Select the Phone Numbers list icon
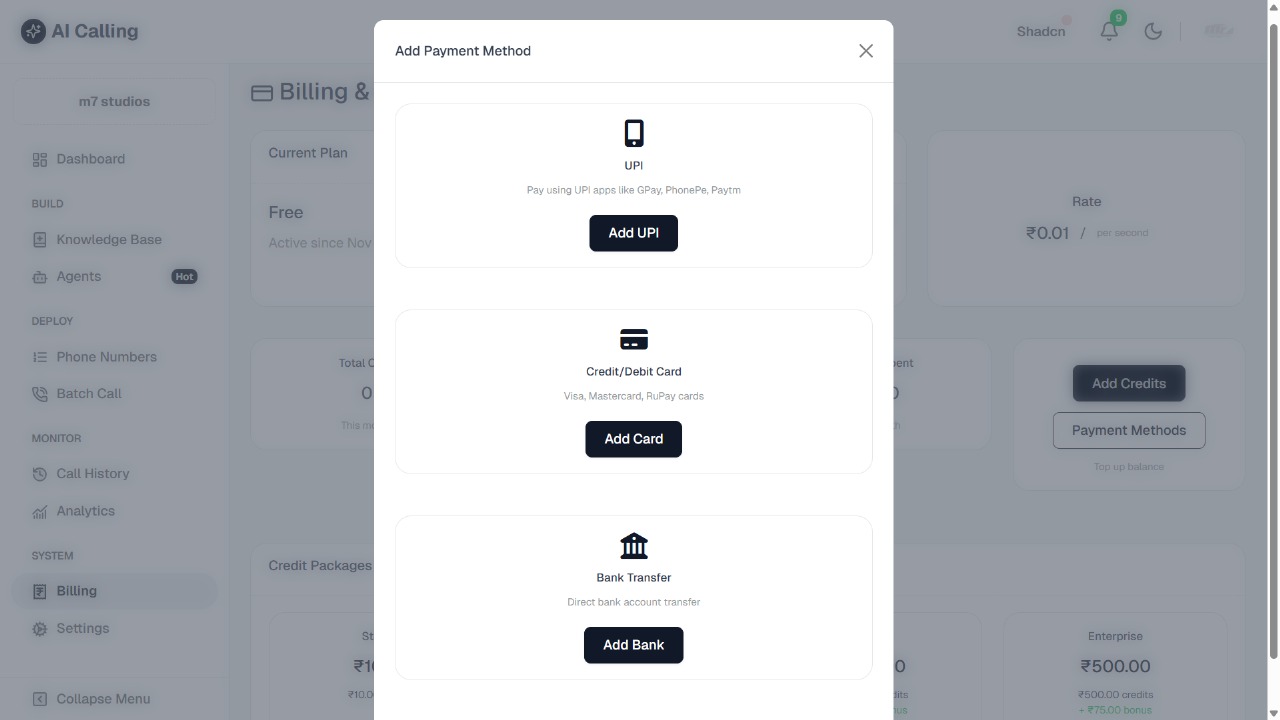This screenshot has height=720, width=1280. pos(39,356)
